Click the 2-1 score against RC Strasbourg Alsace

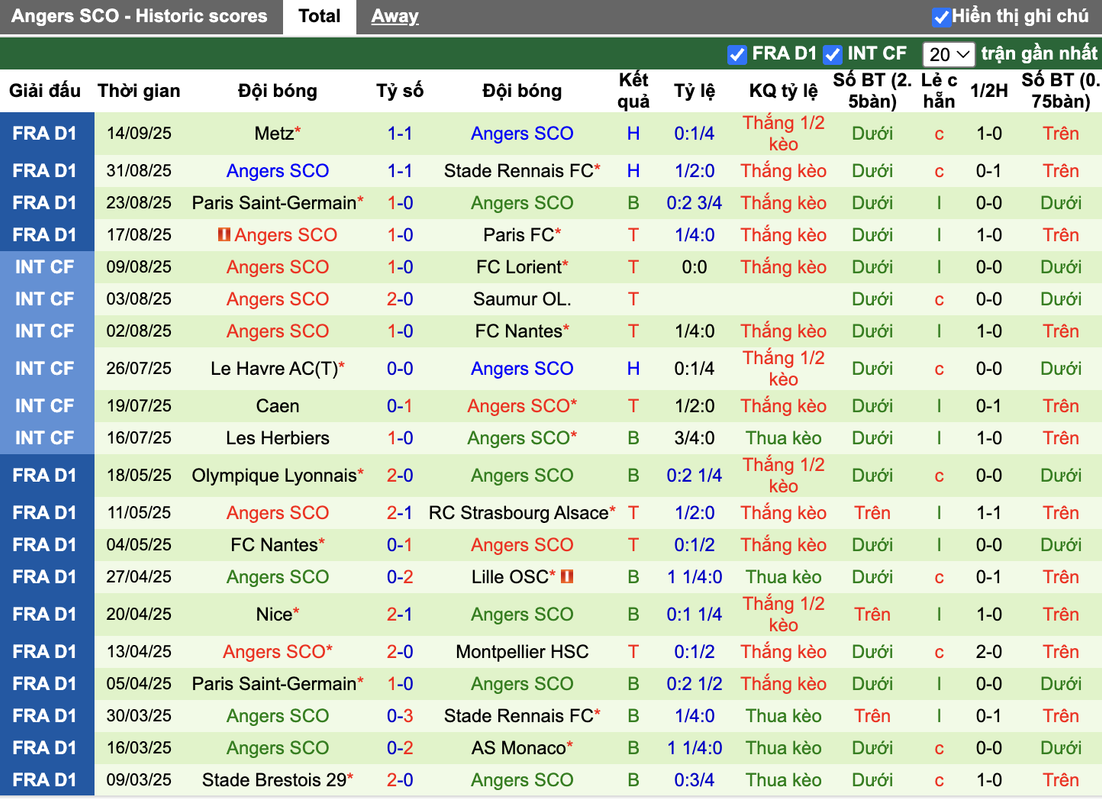click(x=400, y=513)
